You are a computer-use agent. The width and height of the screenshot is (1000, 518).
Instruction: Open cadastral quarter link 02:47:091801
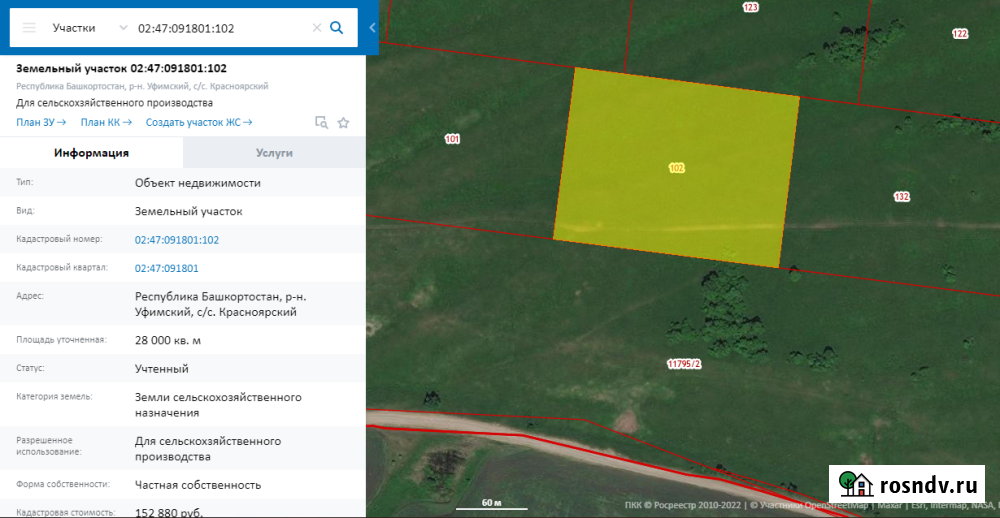[x=166, y=268]
